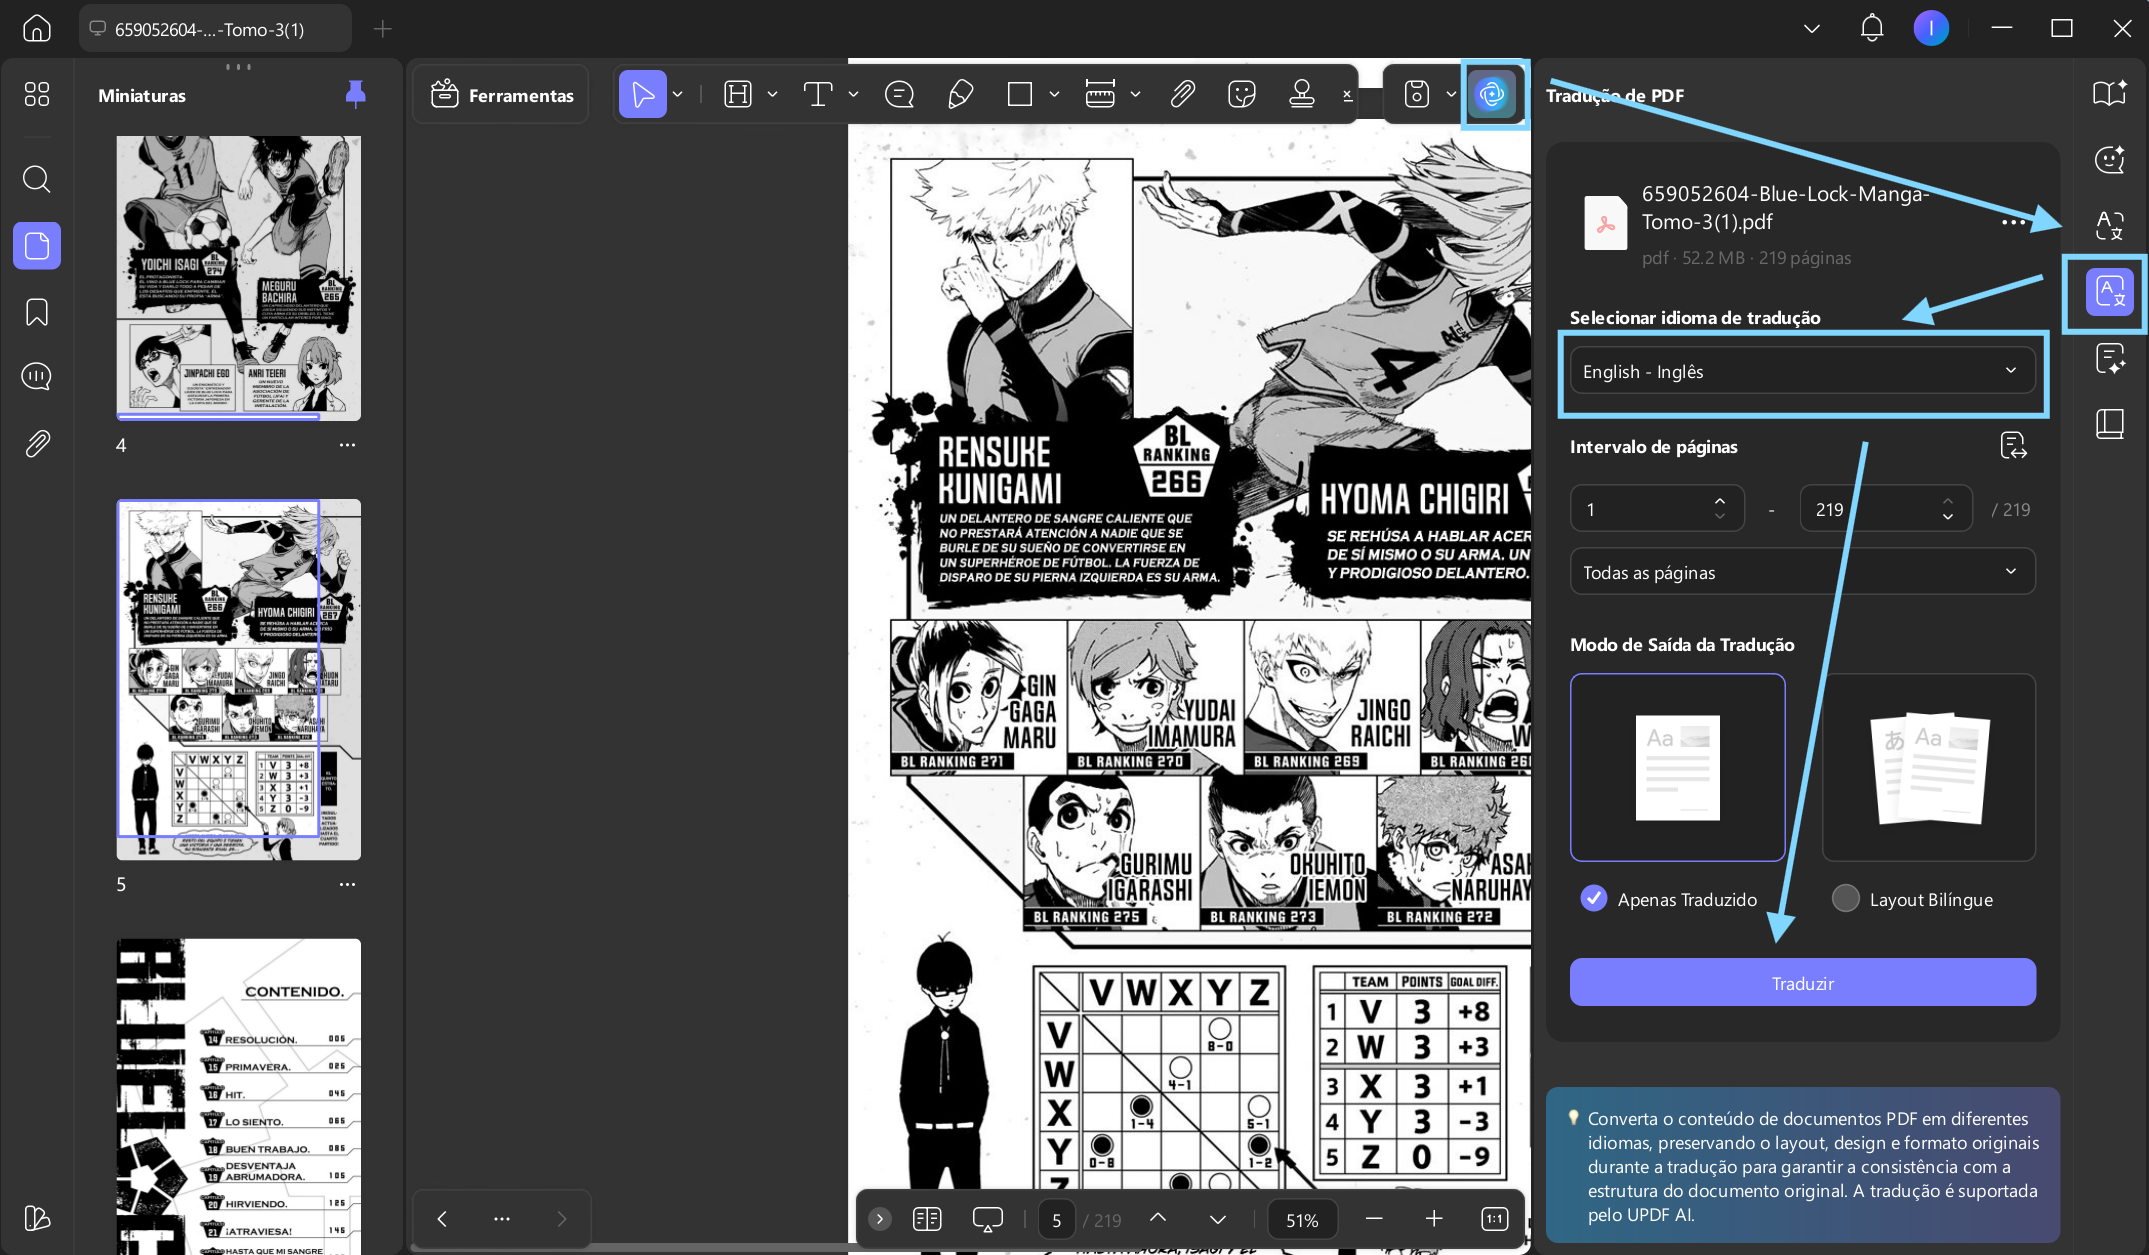Image resolution: width=2149 pixels, height=1255 pixels.
Task: Open the sticker tool
Action: (1242, 95)
